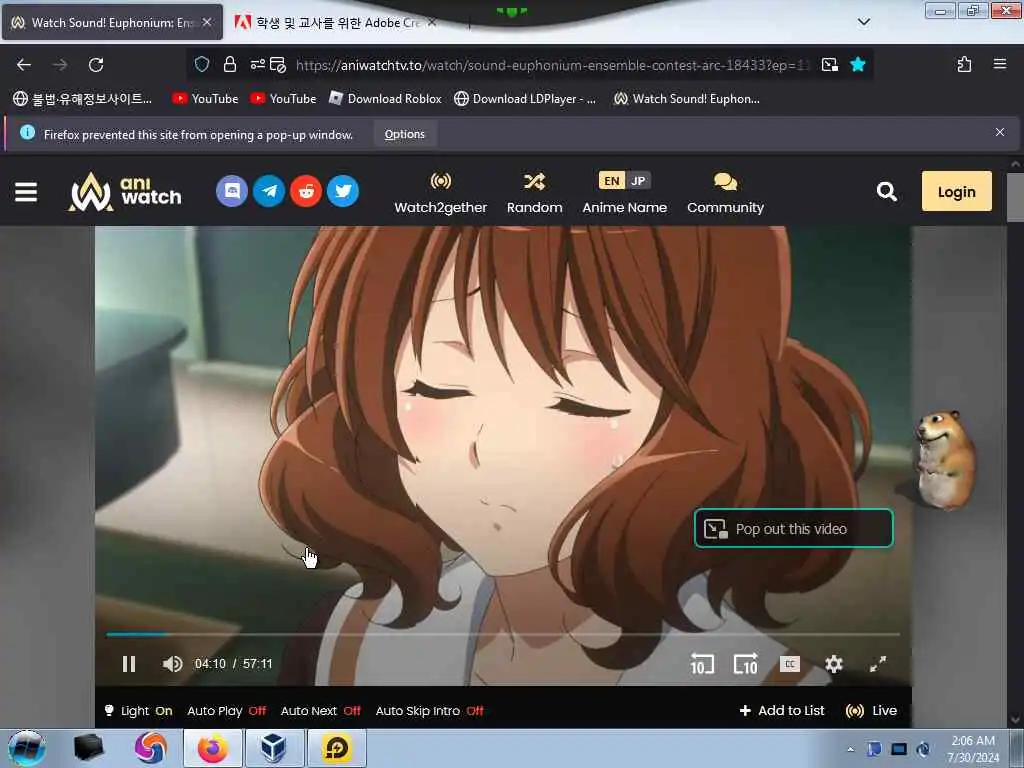Image resolution: width=1024 pixels, height=768 pixels.
Task: Enter fullscreen video mode
Action: 878,664
